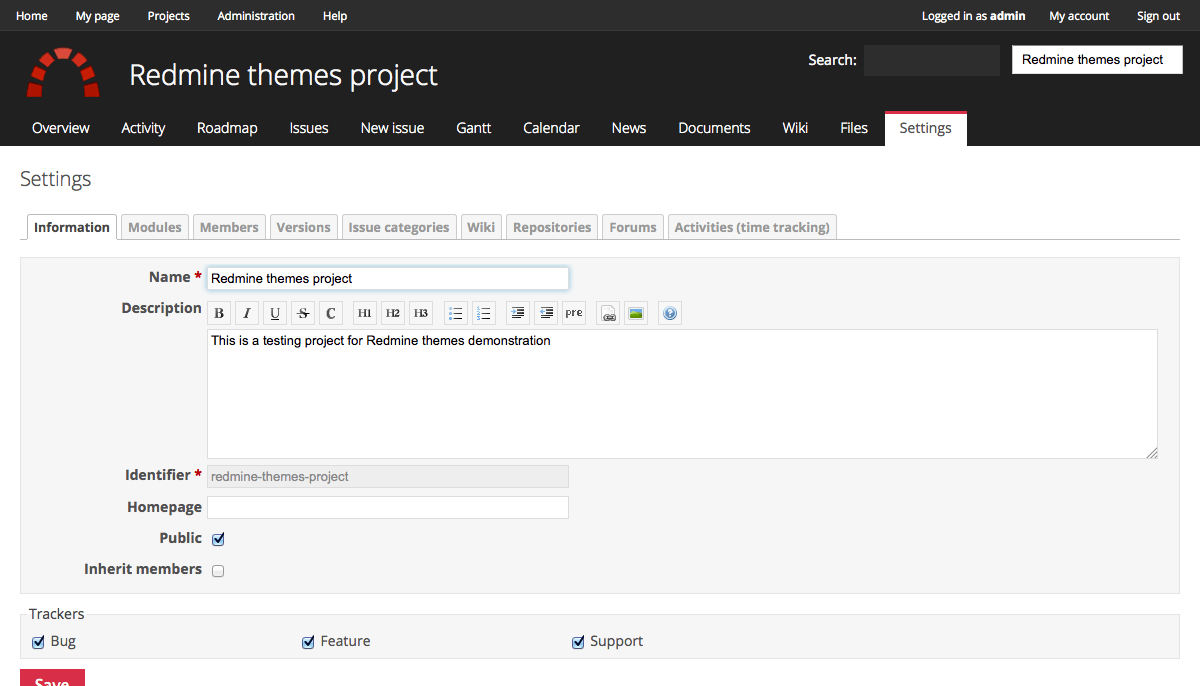
Task: Apply italic formatting to description
Action: [247, 313]
